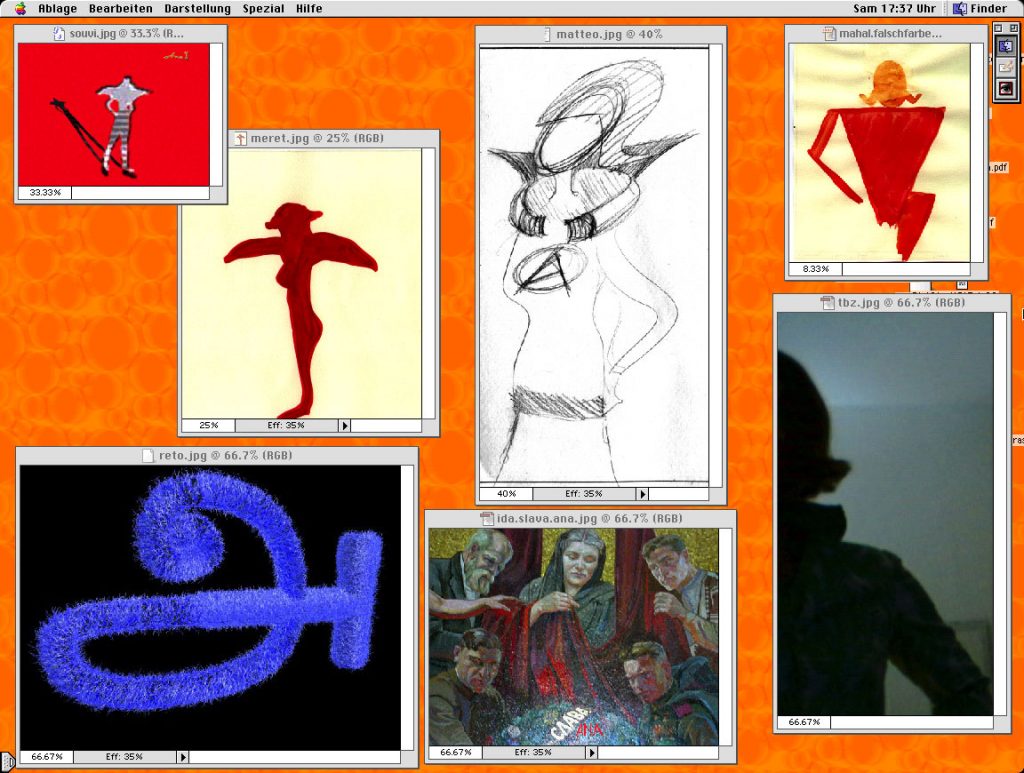Open the status arrow popup in meret.jpg window
The height and width of the screenshot is (773, 1024).
click(345, 426)
